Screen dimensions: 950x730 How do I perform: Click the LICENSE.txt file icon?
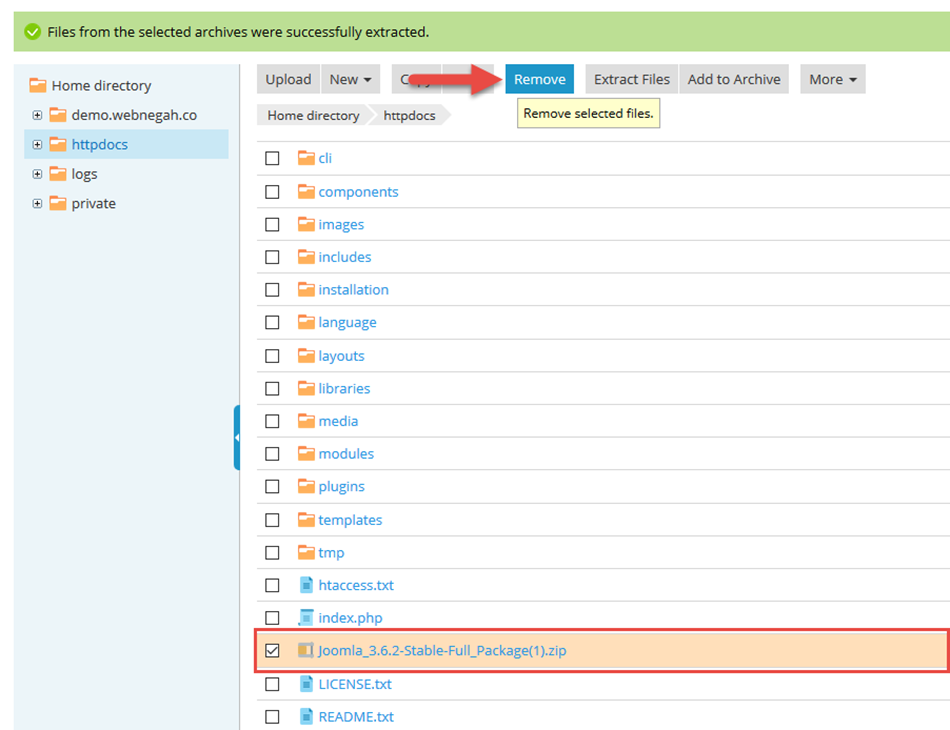pos(306,684)
